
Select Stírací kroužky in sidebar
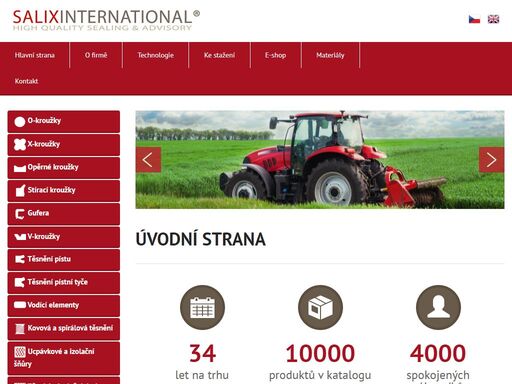pyautogui.click(x=64, y=191)
